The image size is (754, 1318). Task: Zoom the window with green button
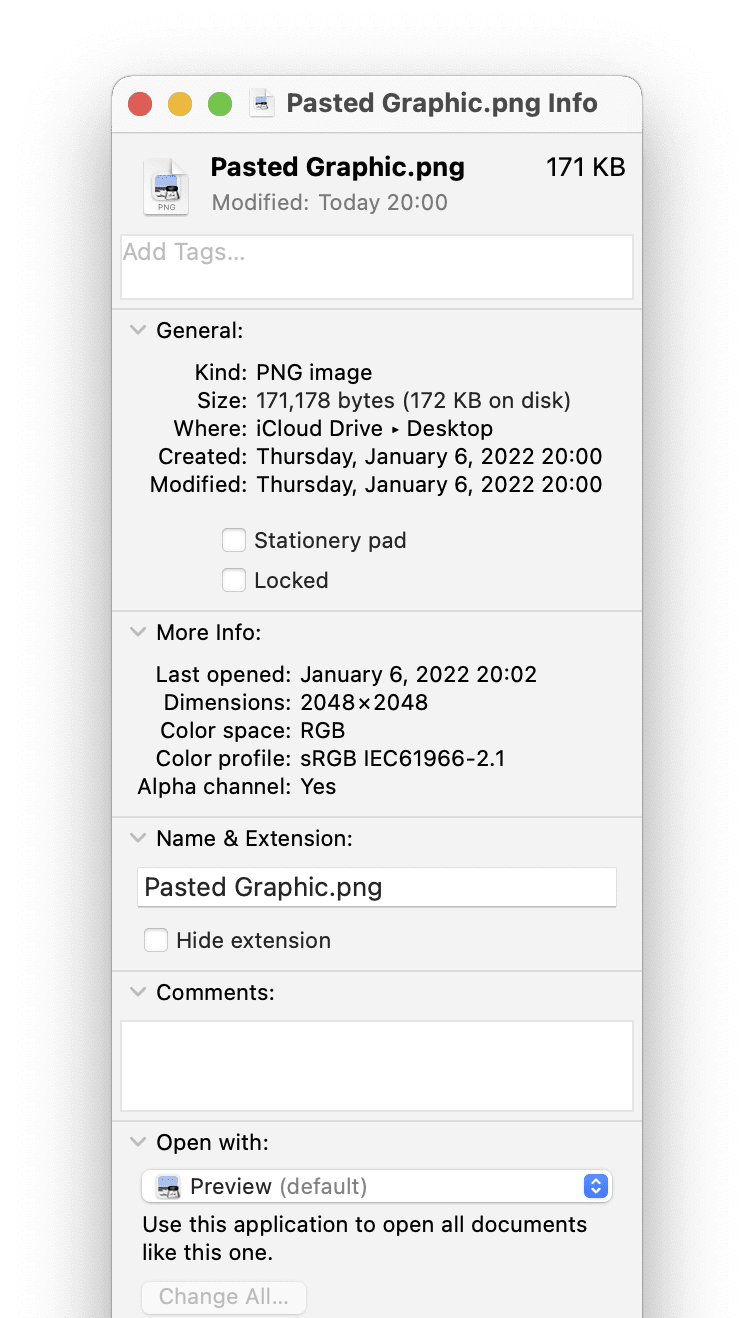pos(220,104)
